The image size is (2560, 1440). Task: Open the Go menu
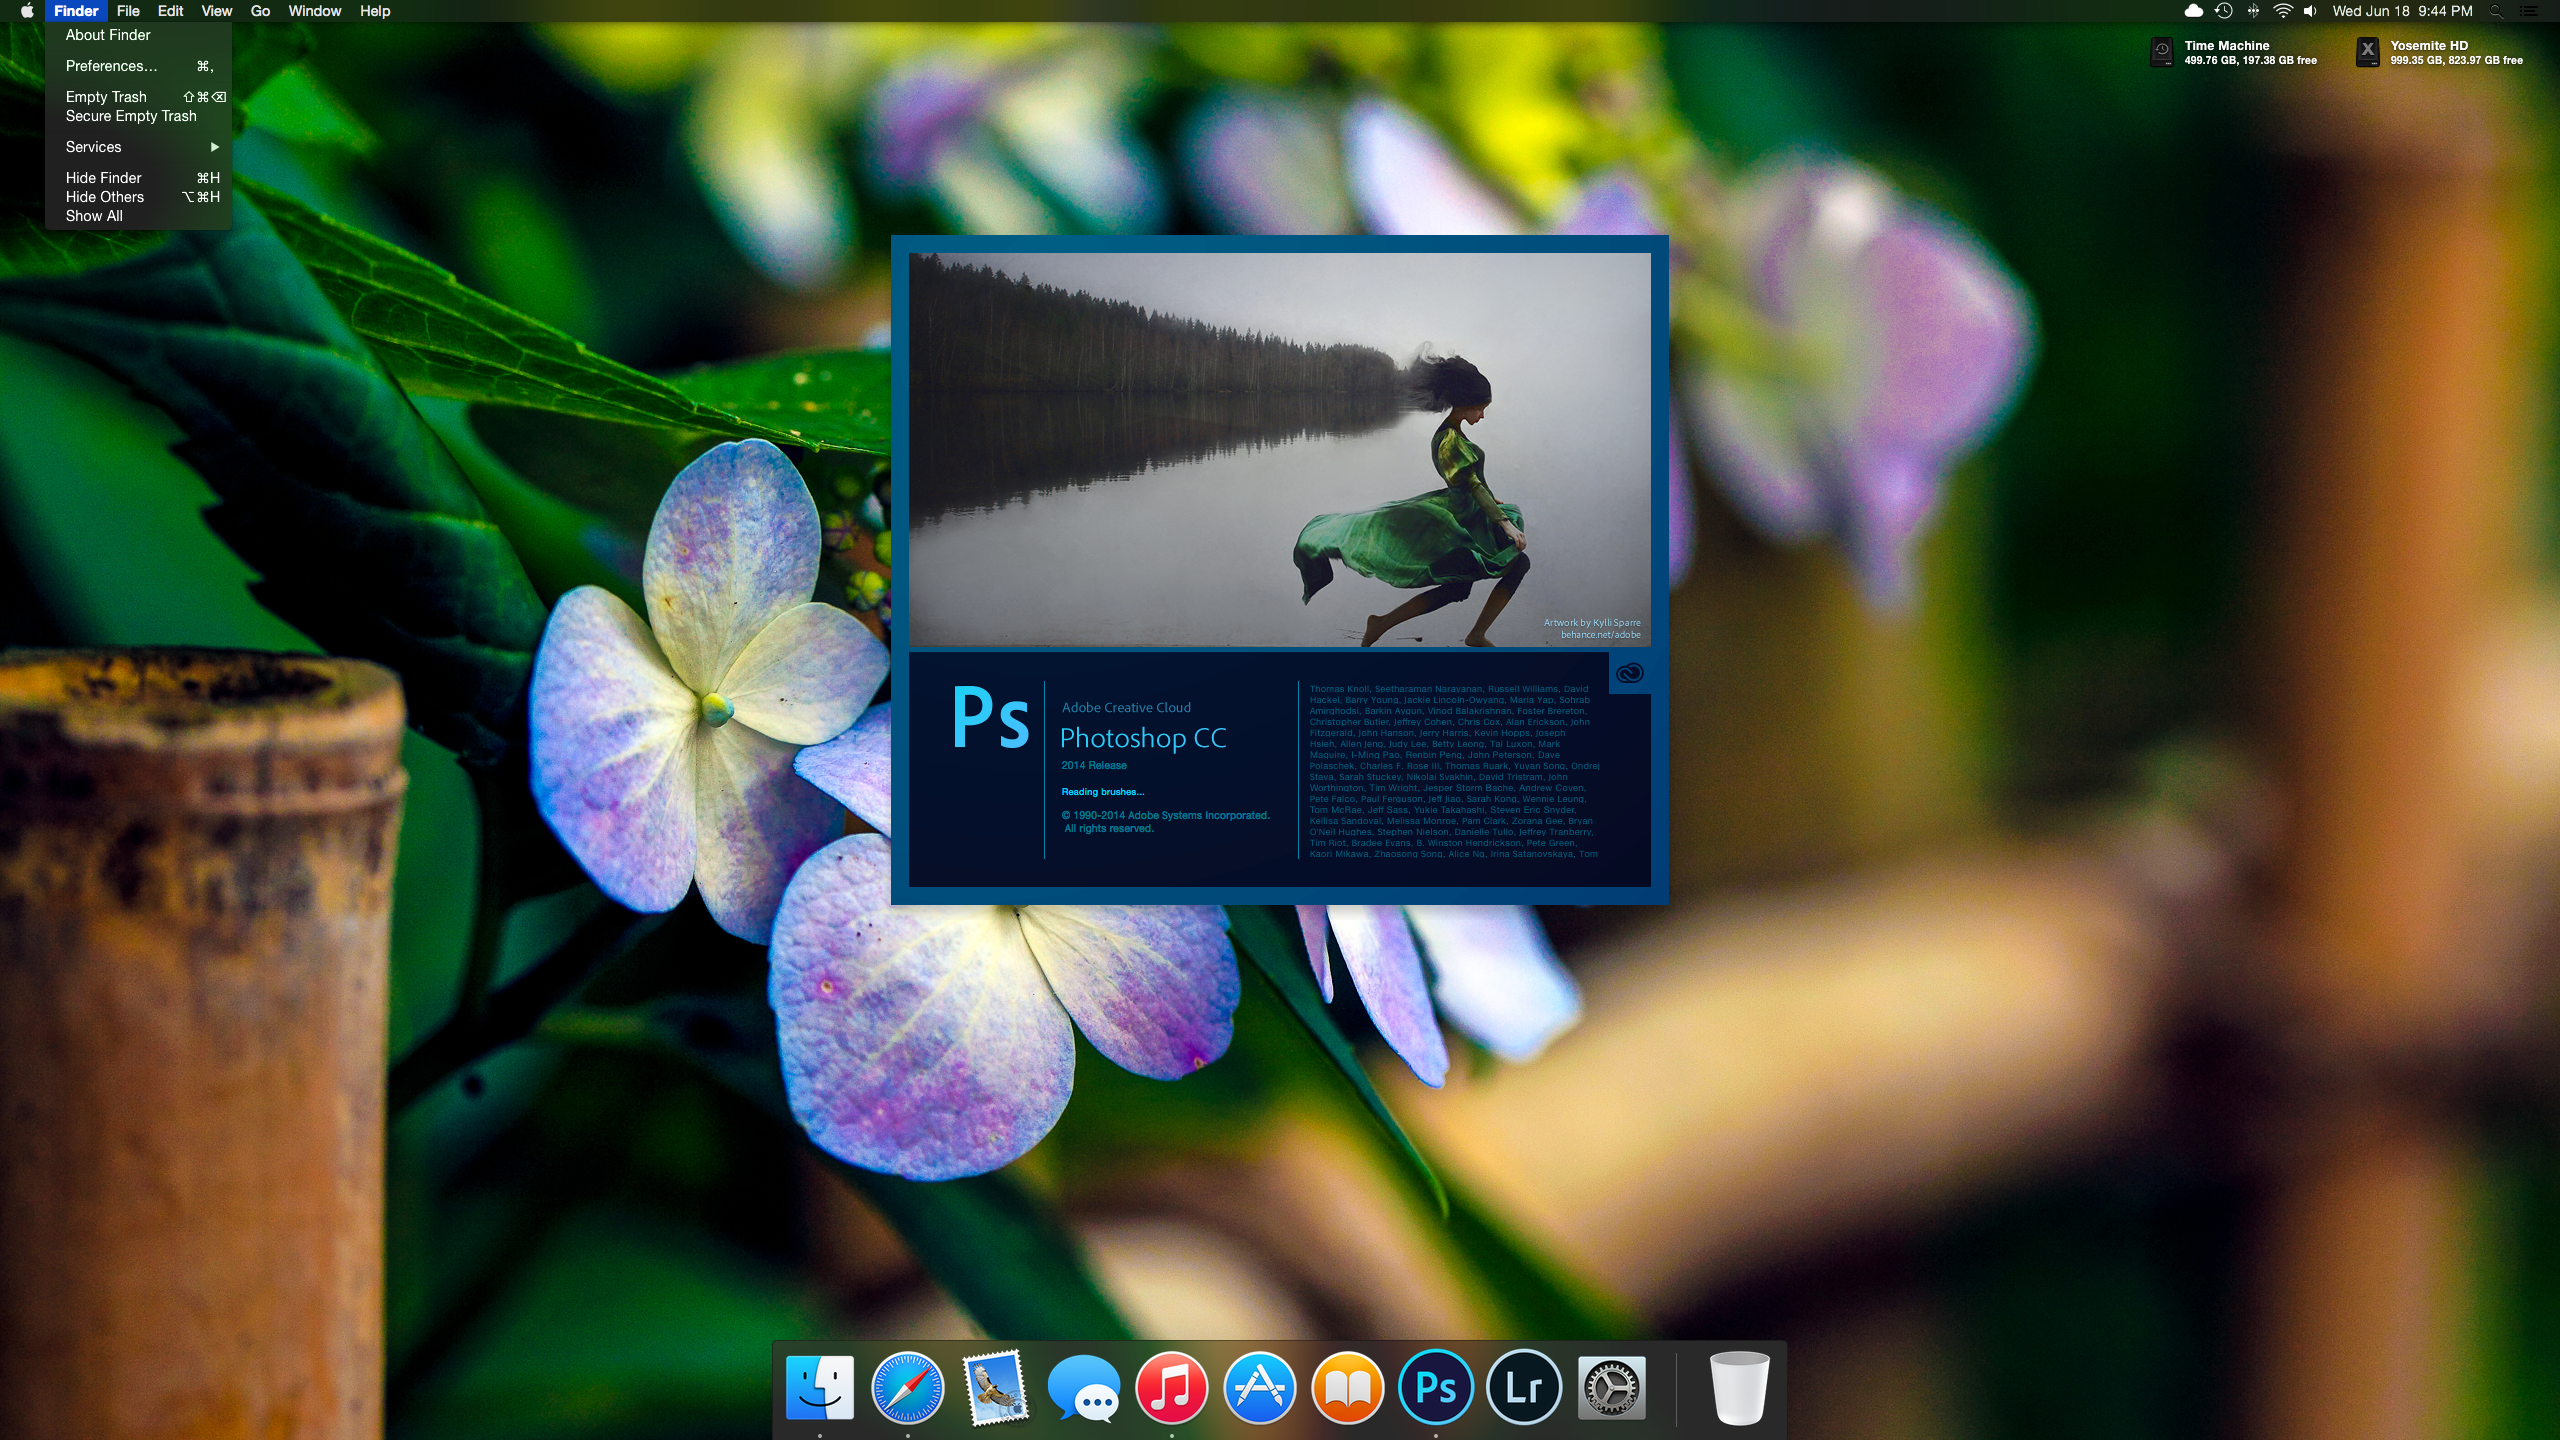coord(260,11)
